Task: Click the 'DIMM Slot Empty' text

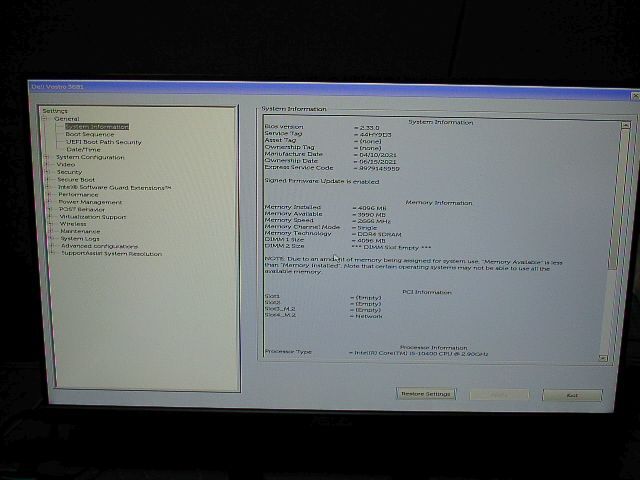Action: point(391,247)
